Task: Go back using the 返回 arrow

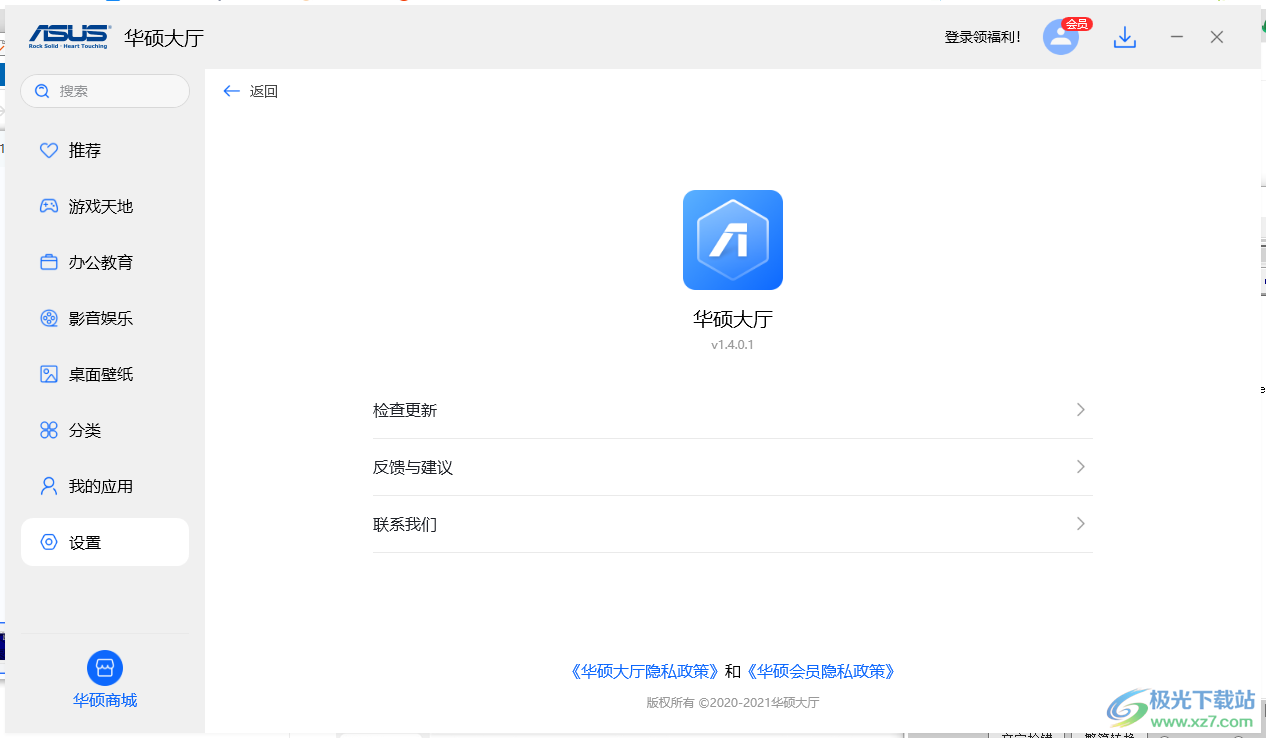Action: click(x=250, y=91)
